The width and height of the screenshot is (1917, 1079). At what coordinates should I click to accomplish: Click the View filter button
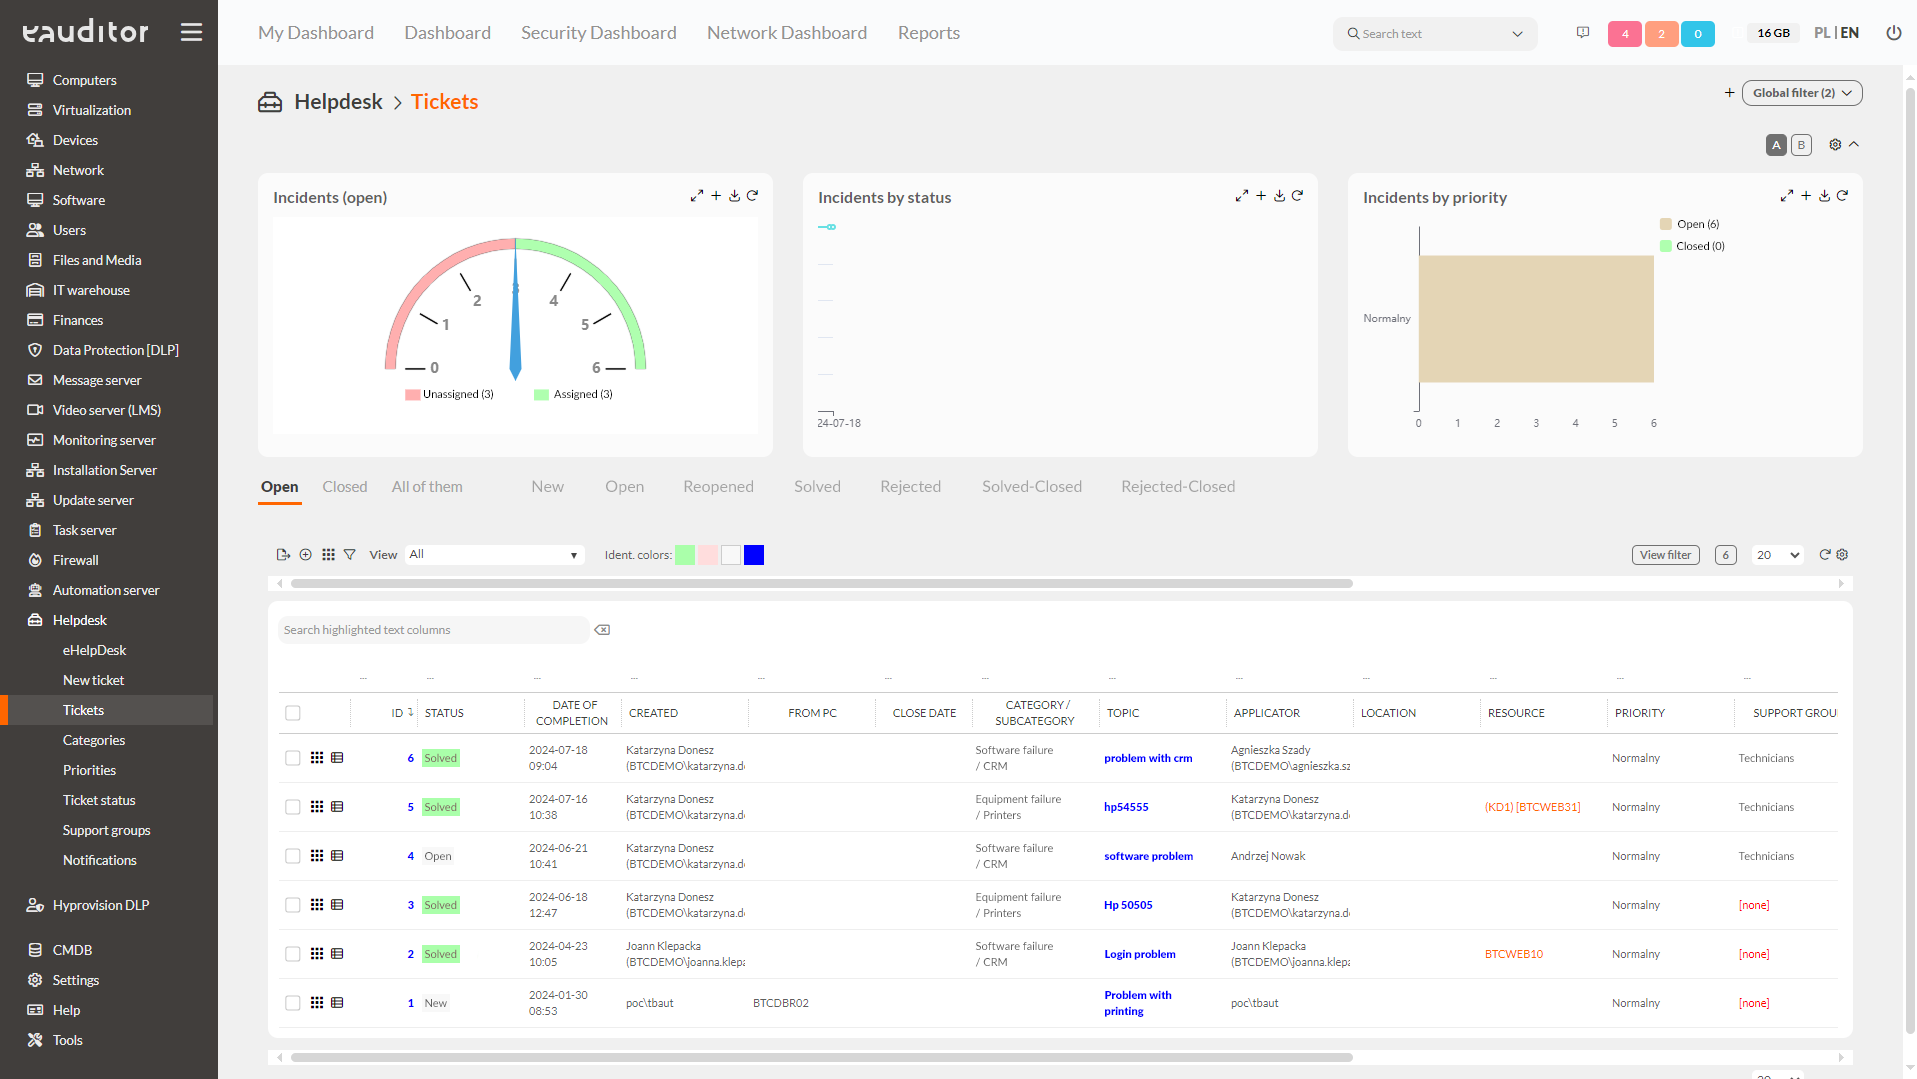click(x=1665, y=555)
